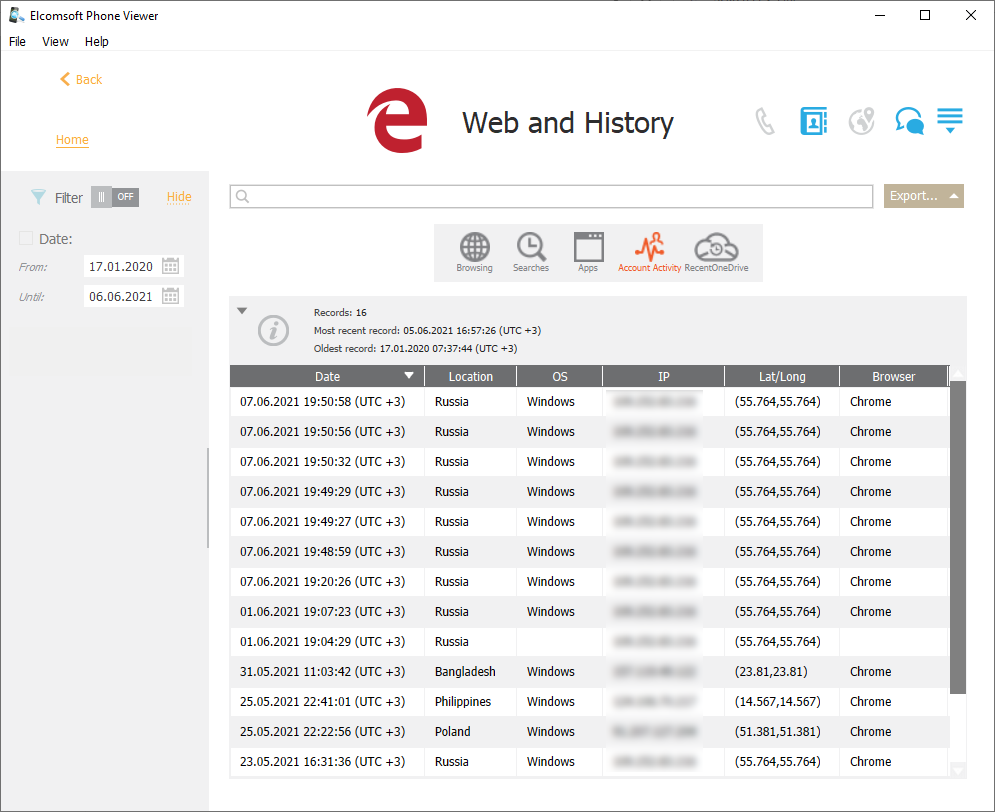This screenshot has width=995, height=812.
Task: Sort by IP column header
Action: [664, 376]
